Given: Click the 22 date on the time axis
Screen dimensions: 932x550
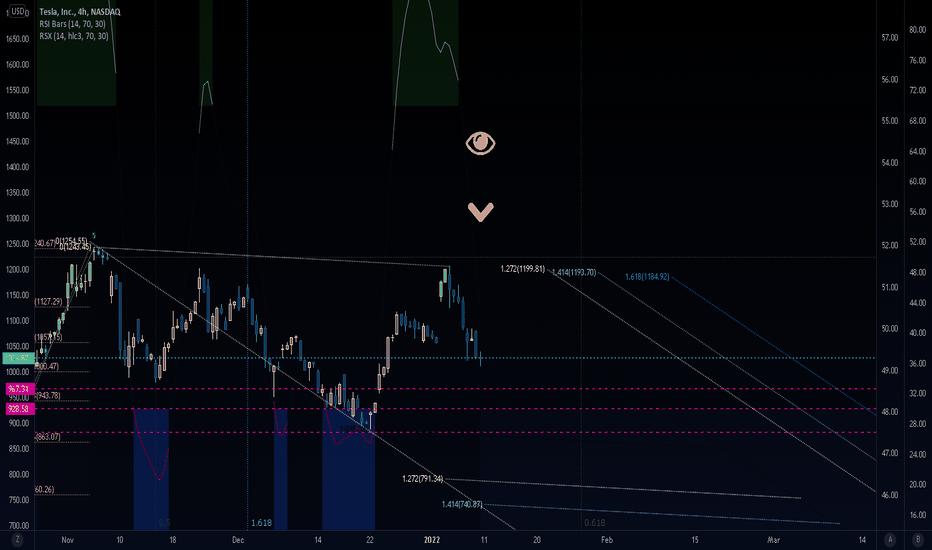Looking at the screenshot, I should click(370, 540).
